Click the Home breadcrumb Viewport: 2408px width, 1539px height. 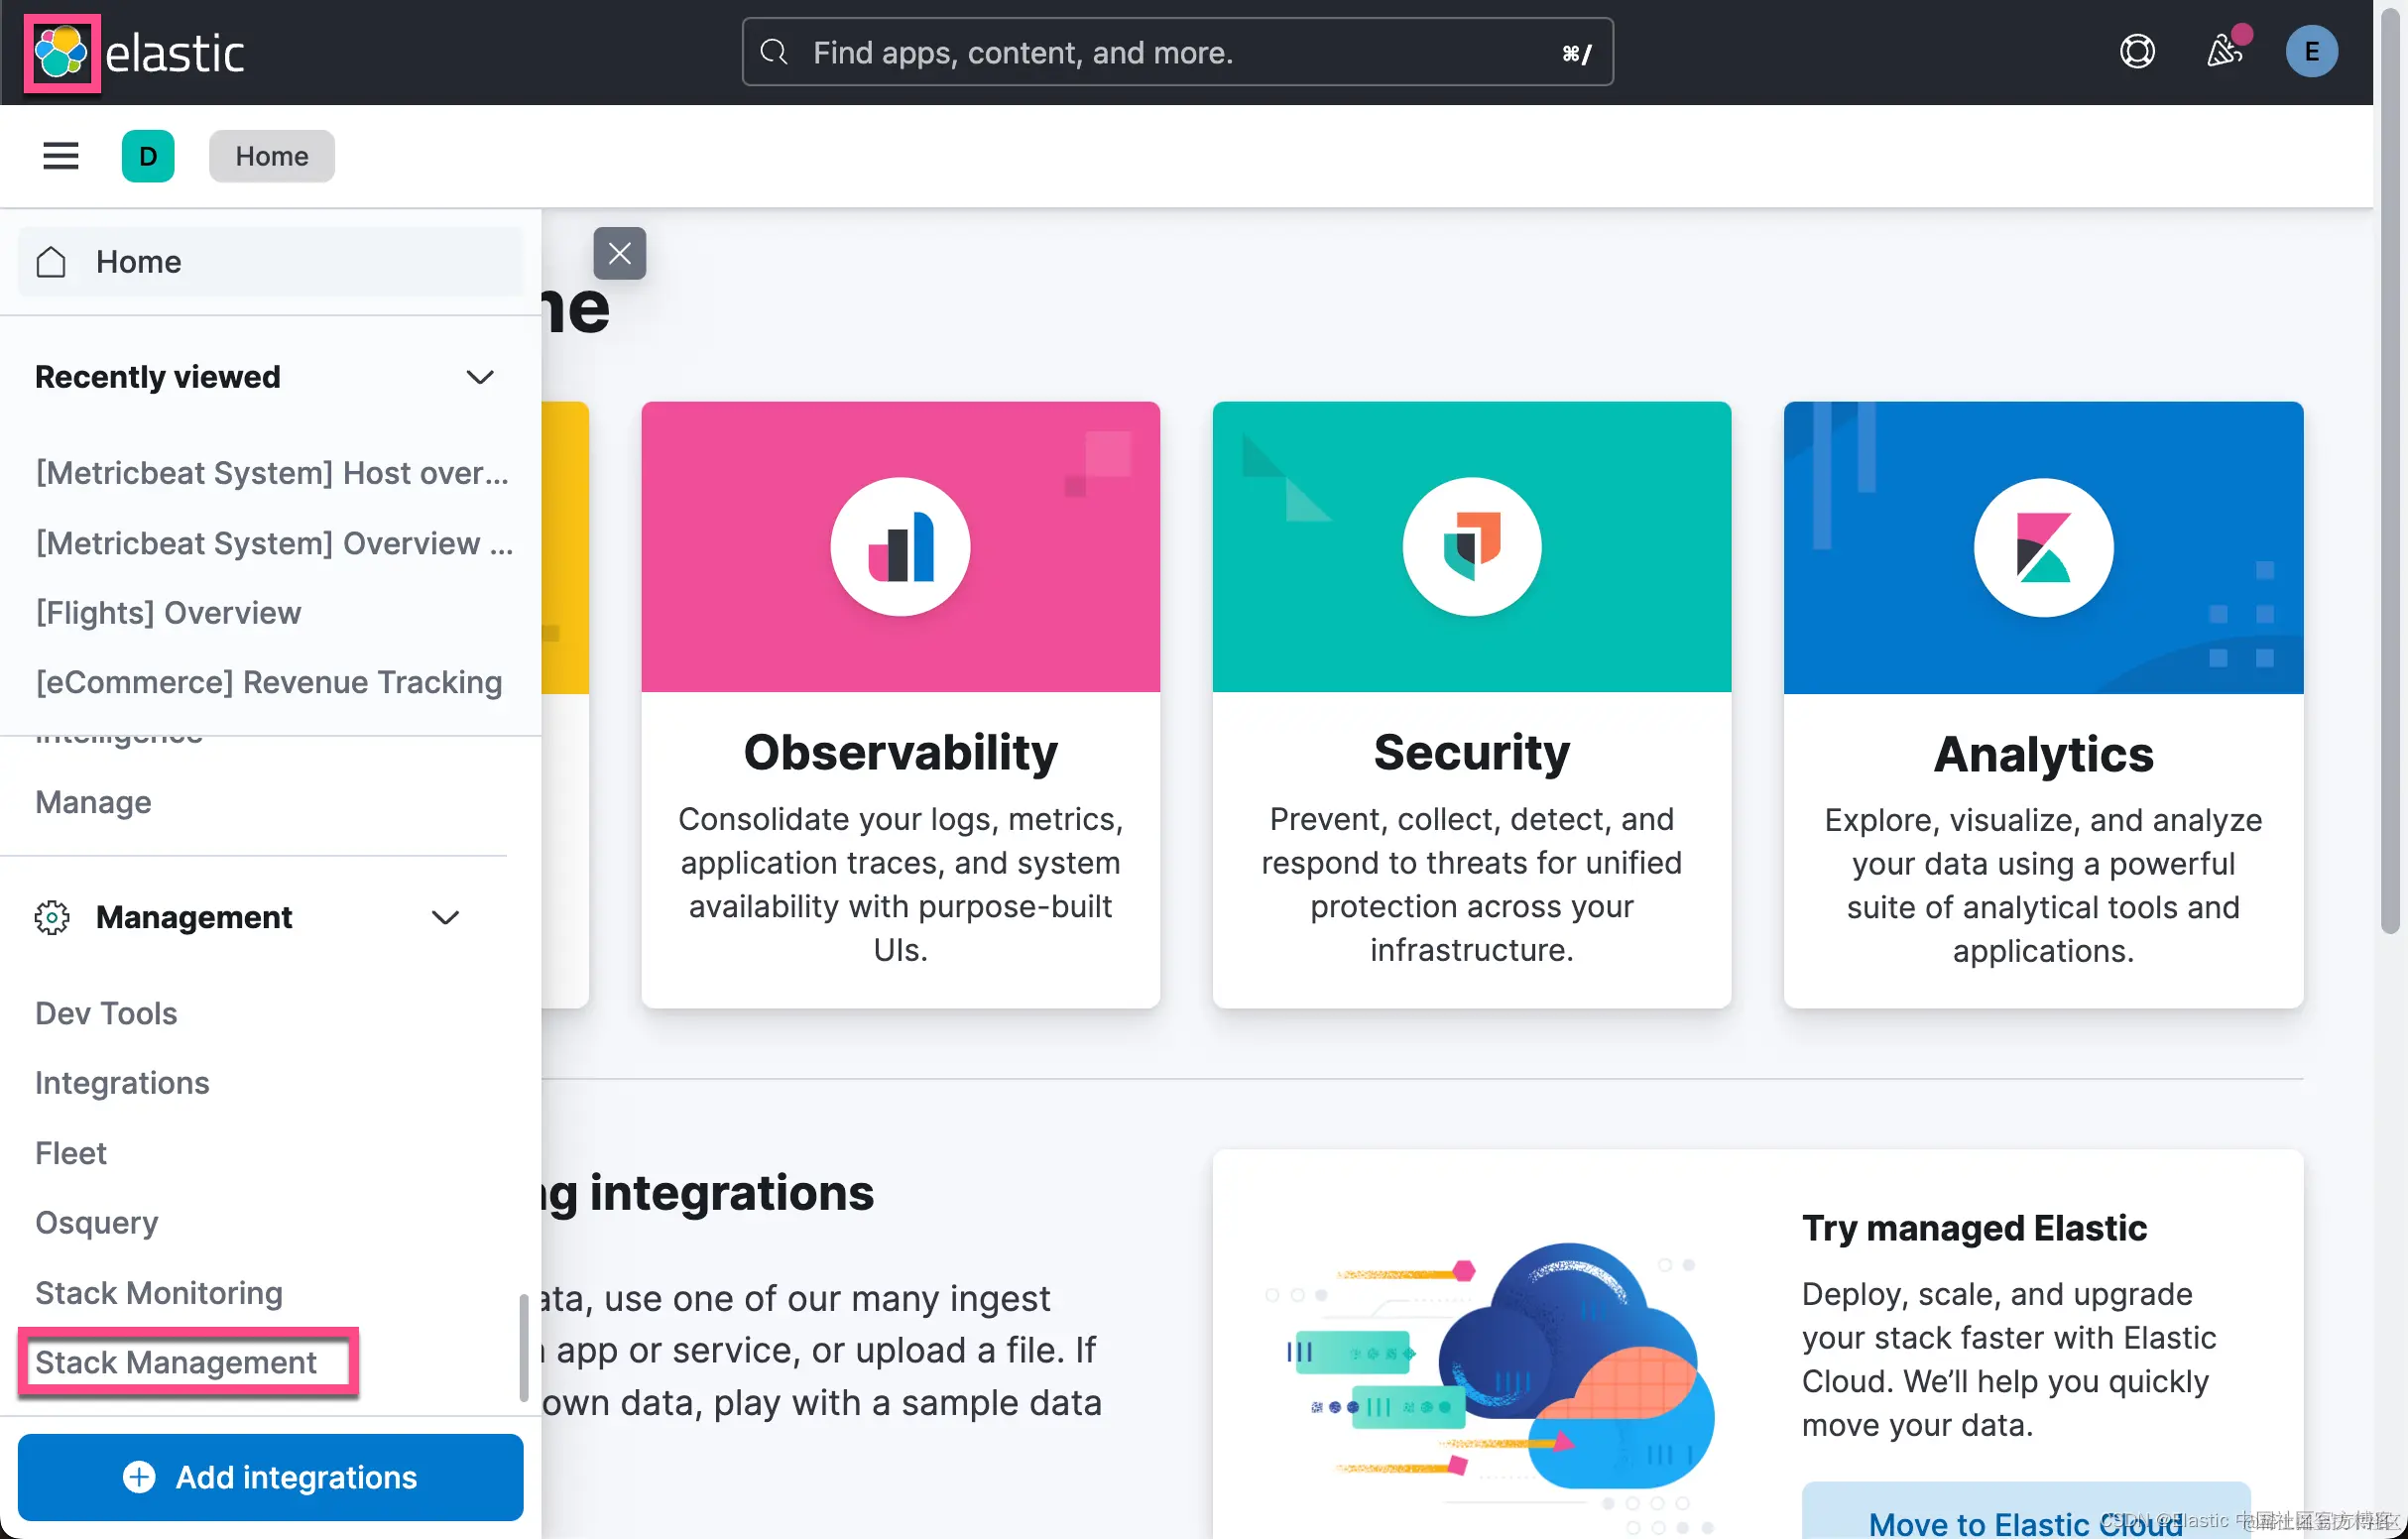271,156
